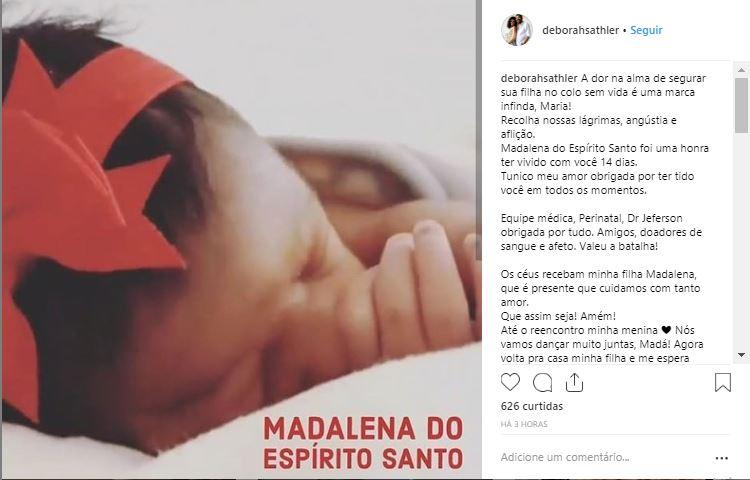Click the baby photo in the post
750x480 pixels.
[241, 239]
